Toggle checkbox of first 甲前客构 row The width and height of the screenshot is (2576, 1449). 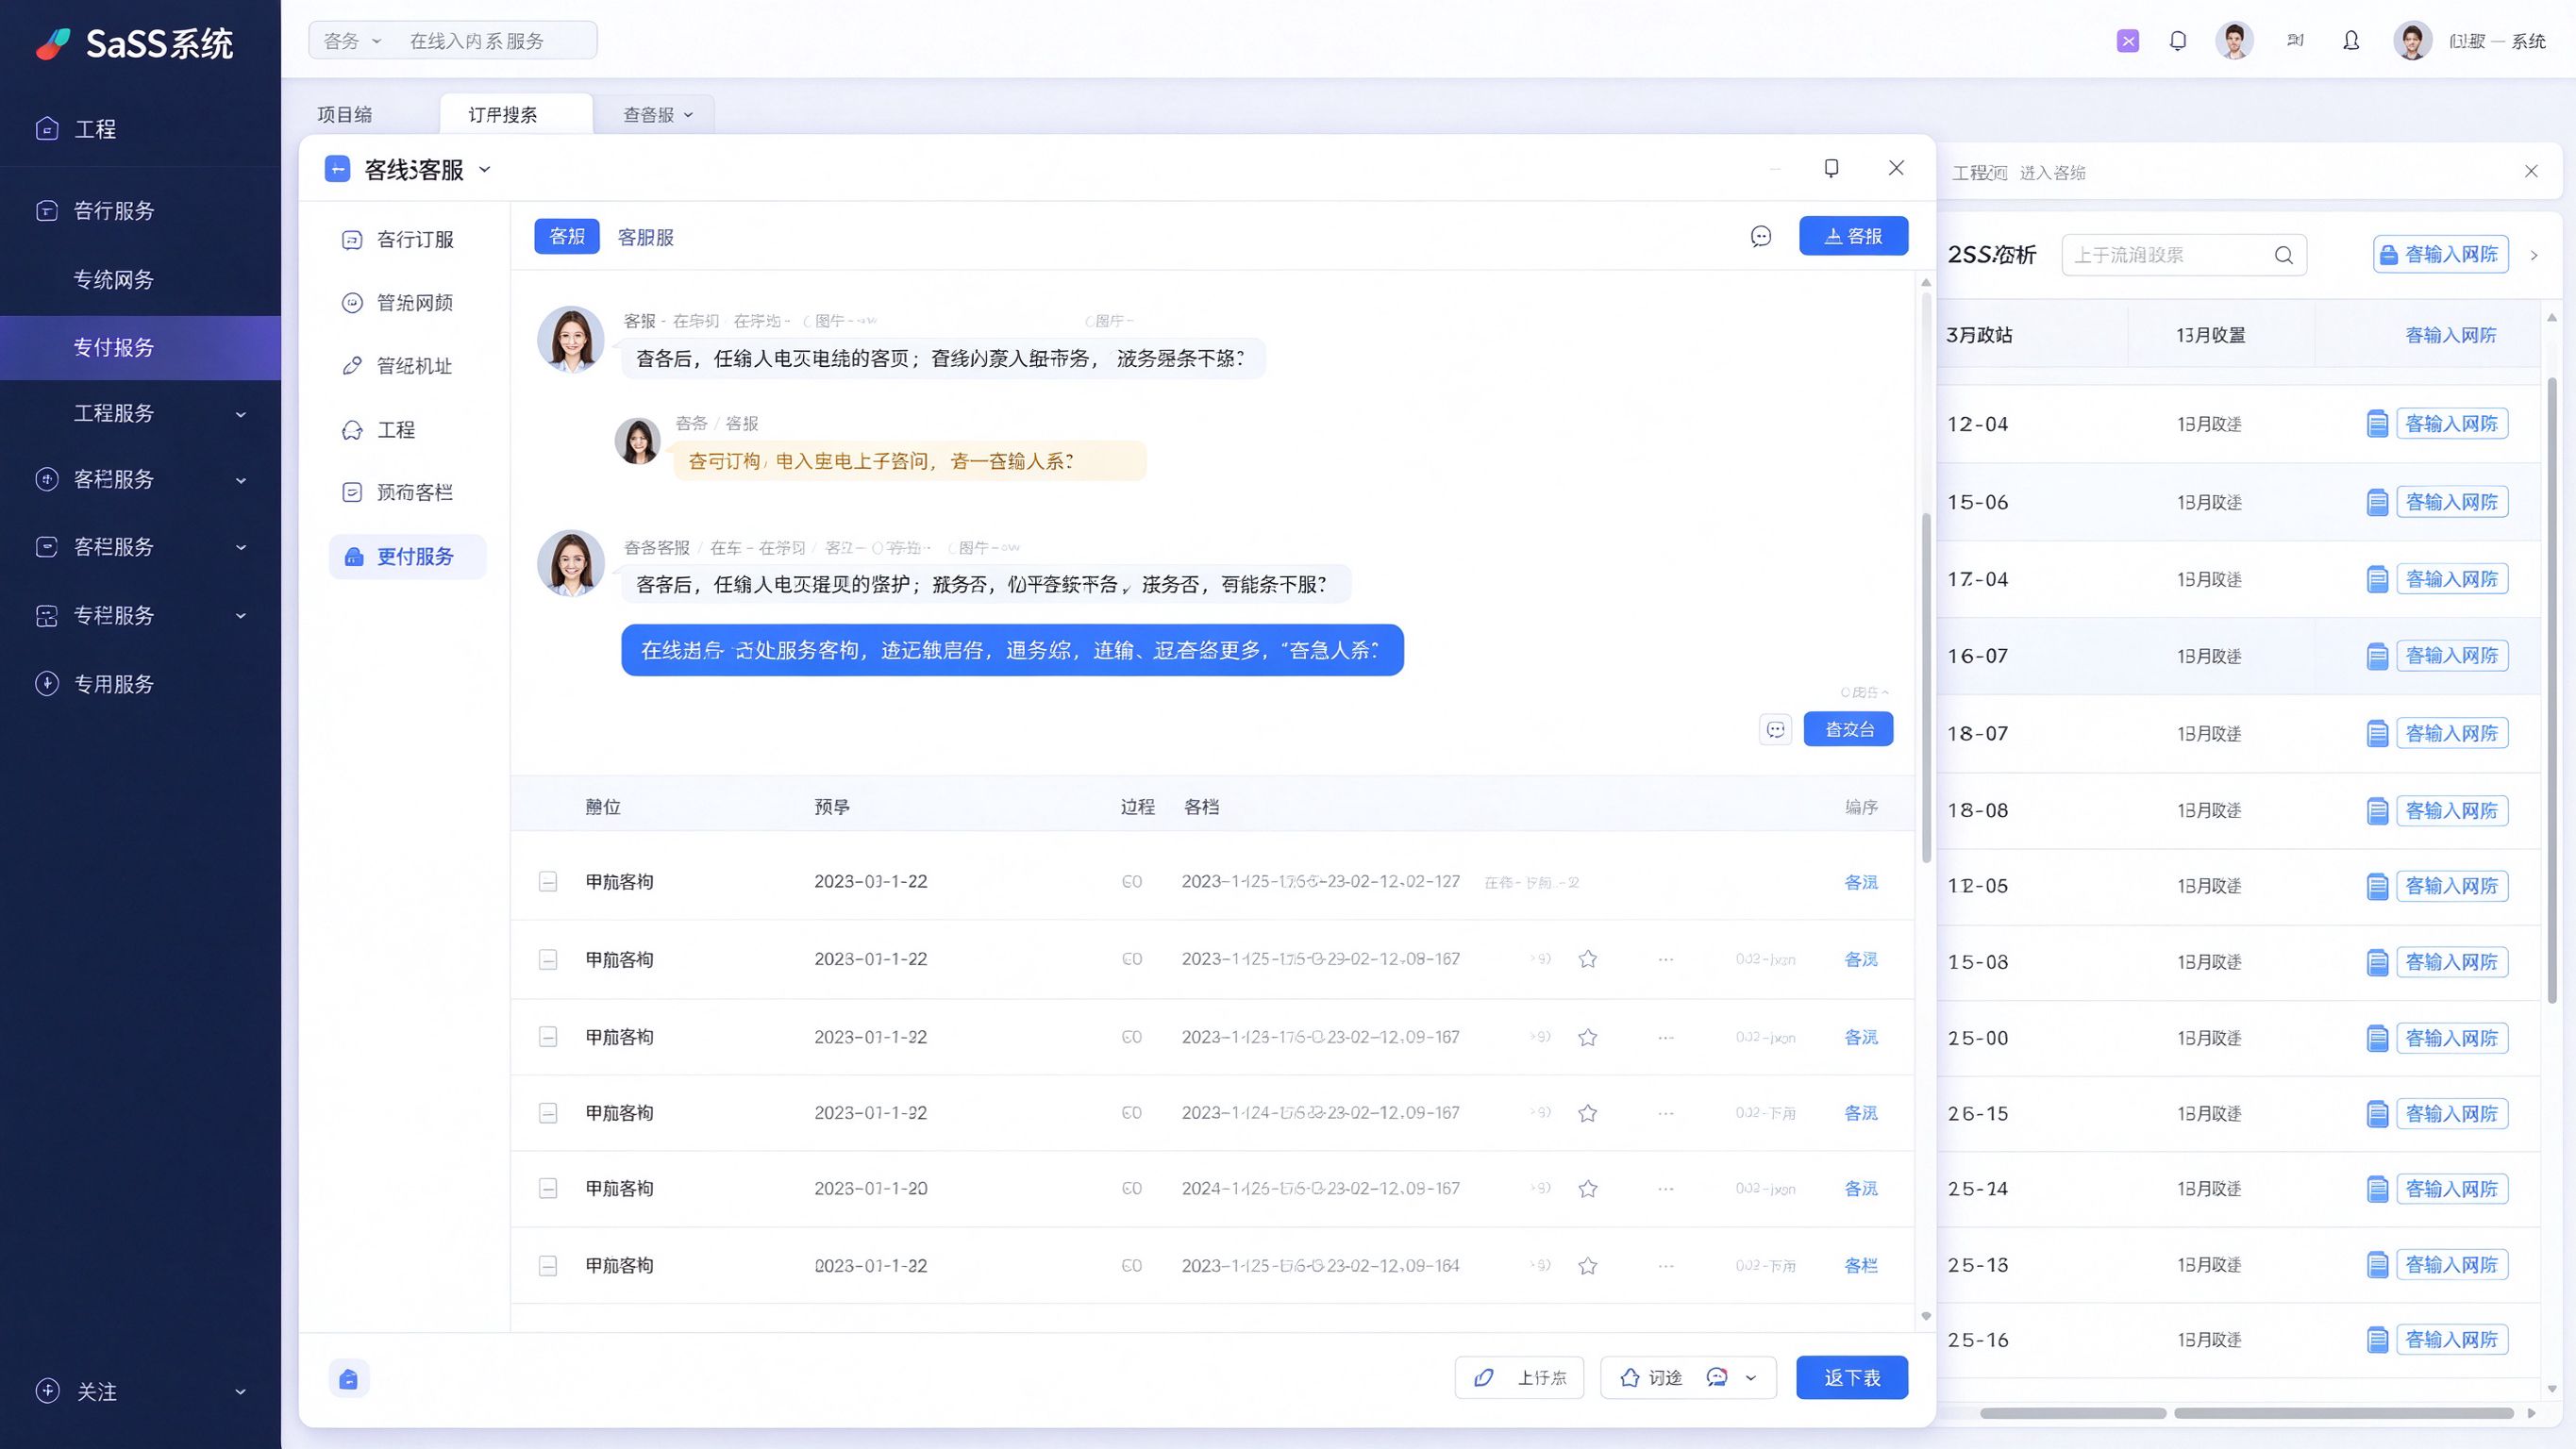pos(548,882)
